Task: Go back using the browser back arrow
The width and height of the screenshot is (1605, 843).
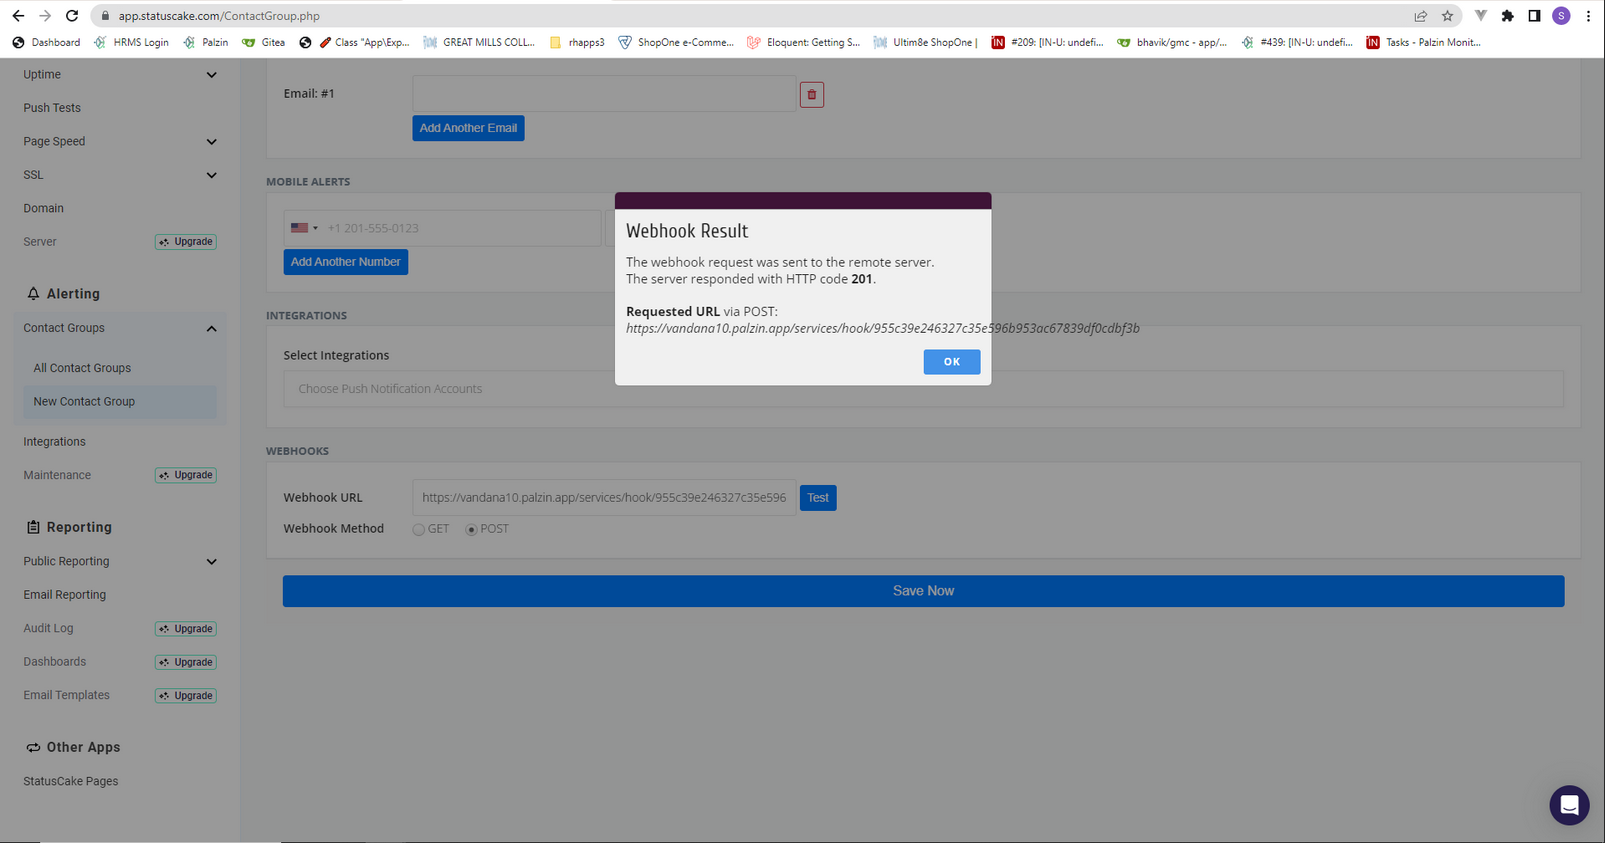Action: pos(18,16)
